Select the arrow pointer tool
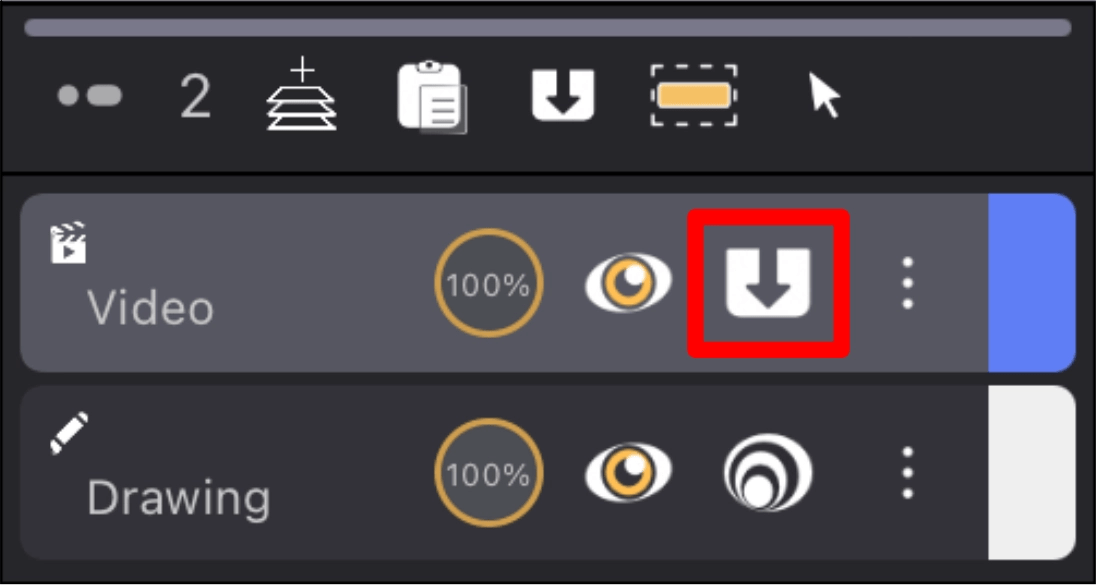This screenshot has height=585, width=1096. (825, 95)
